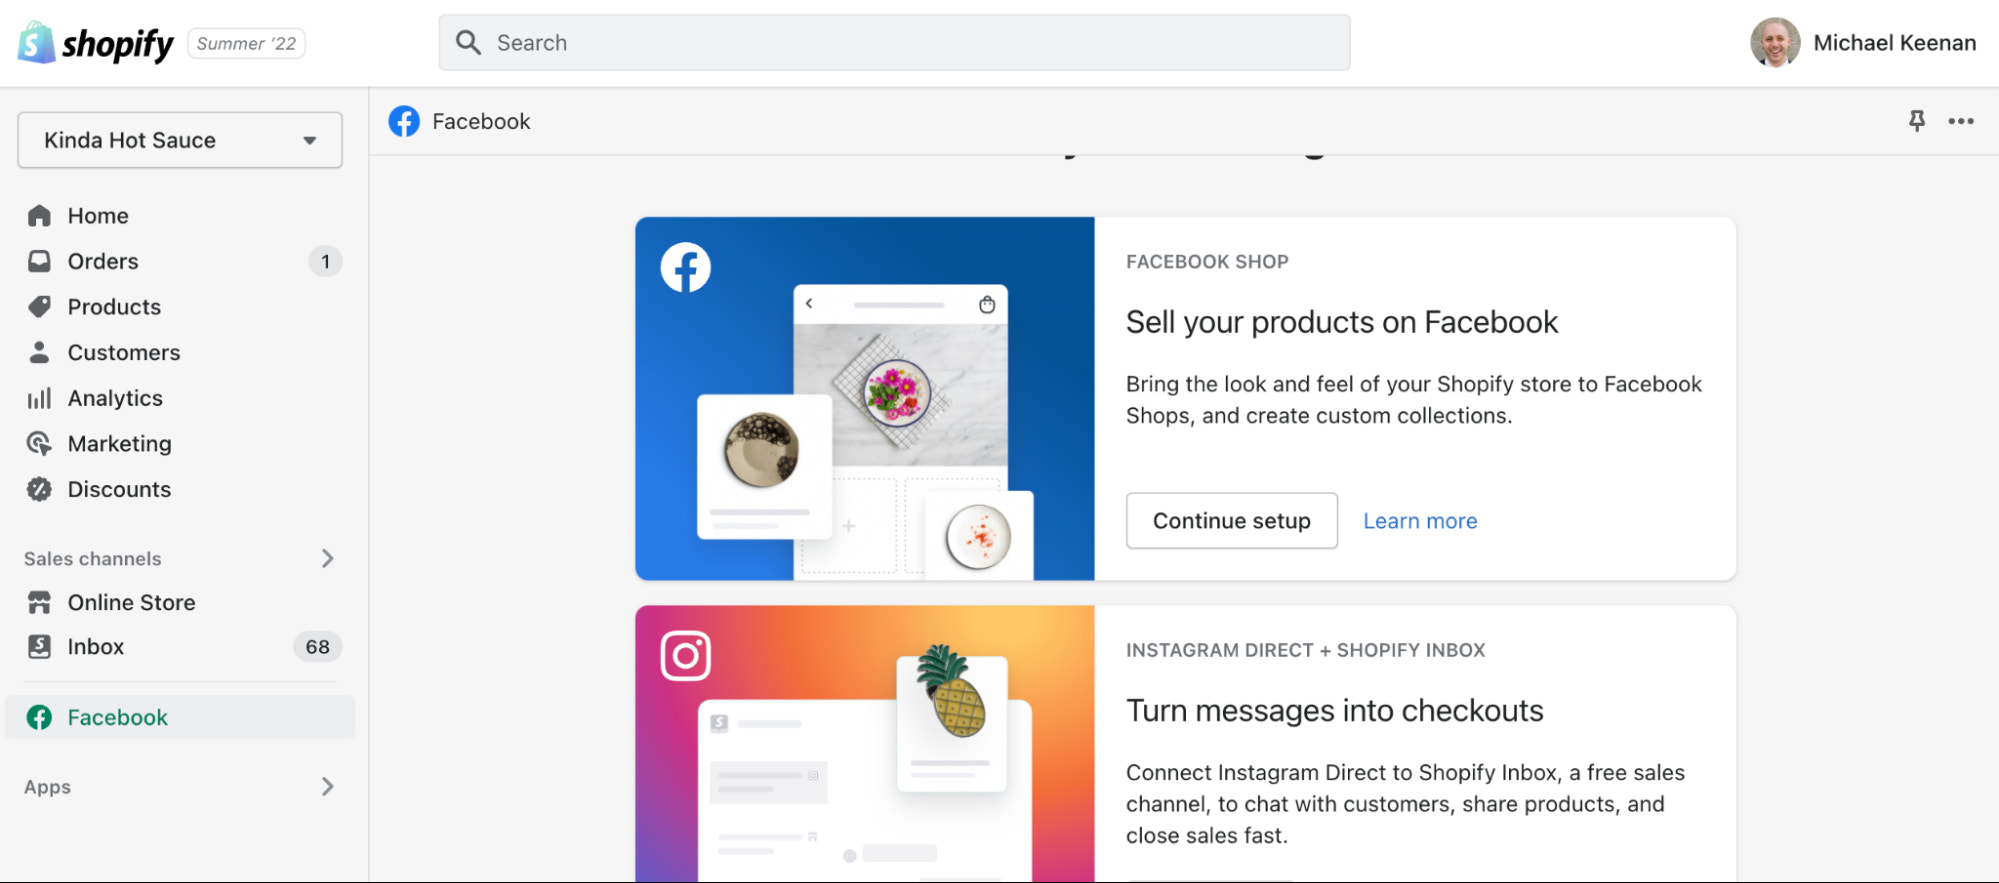Click the Orders count badge 1
The image size is (1999, 883).
click(x=325, y=262)
